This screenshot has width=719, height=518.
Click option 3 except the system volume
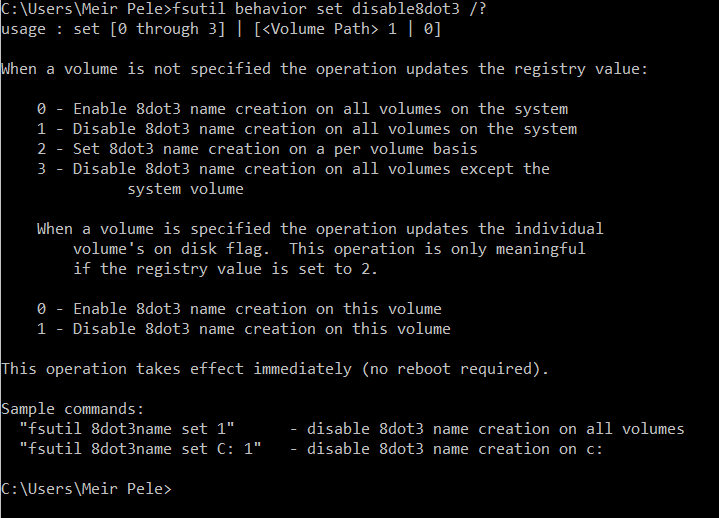293,169
